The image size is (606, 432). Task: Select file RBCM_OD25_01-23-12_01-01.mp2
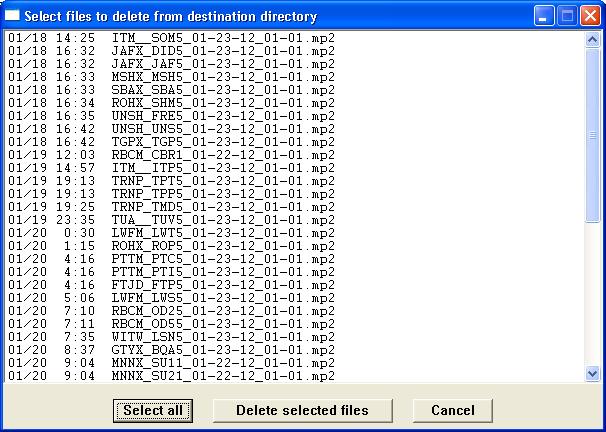[296, 311]
